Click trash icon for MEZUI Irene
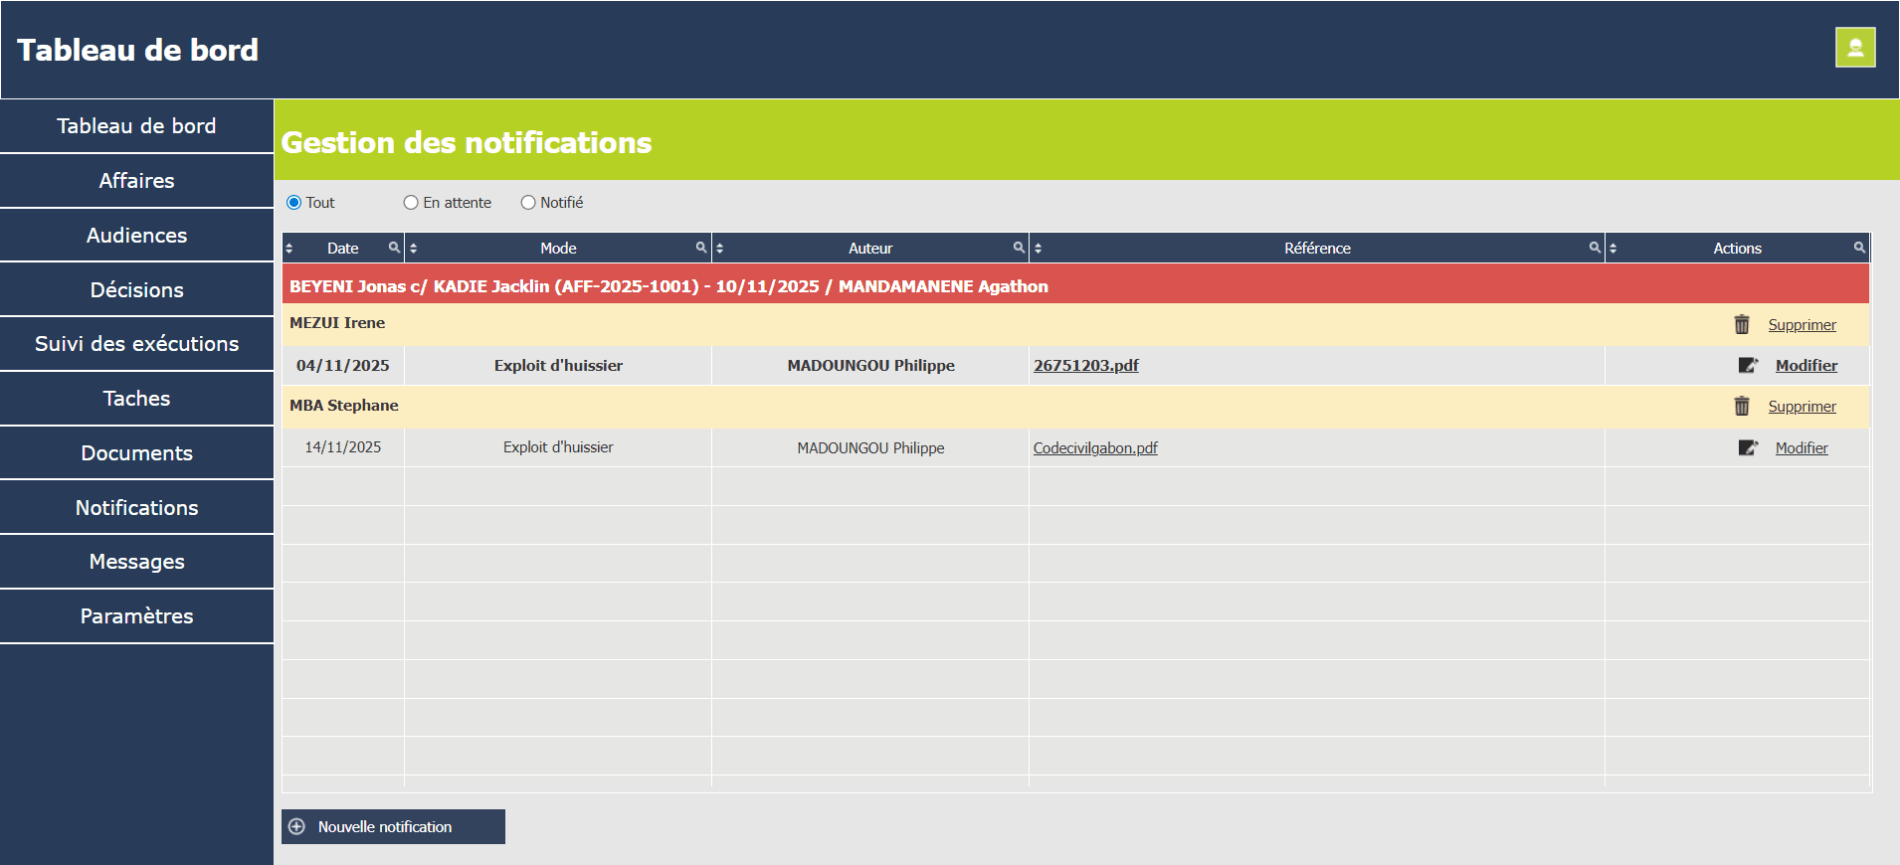The width and height of the screenshot is (1900, 865). [x=1741, y=325]
